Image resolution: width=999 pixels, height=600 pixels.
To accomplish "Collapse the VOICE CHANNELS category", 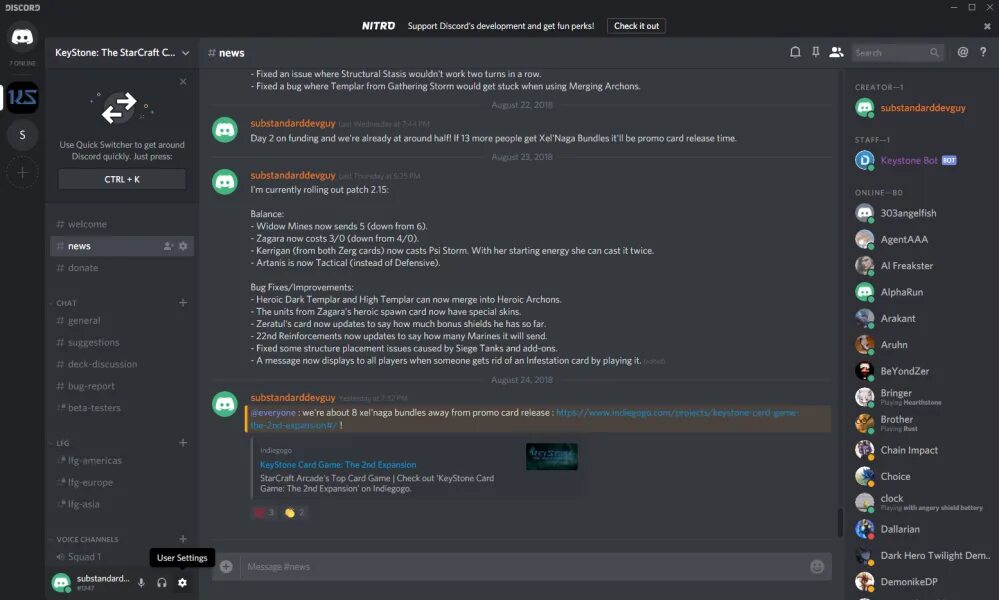I will 87,539.
